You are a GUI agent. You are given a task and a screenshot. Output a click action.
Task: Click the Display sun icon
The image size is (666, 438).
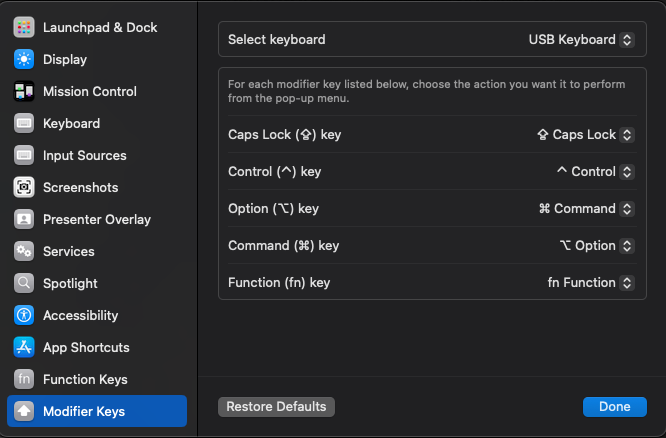tap(24, 59)
